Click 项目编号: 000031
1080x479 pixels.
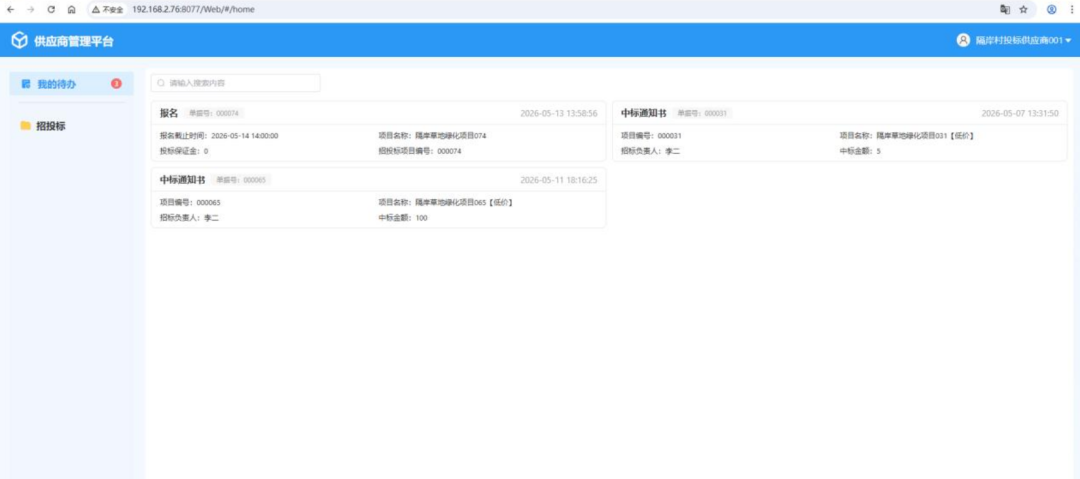651,136
